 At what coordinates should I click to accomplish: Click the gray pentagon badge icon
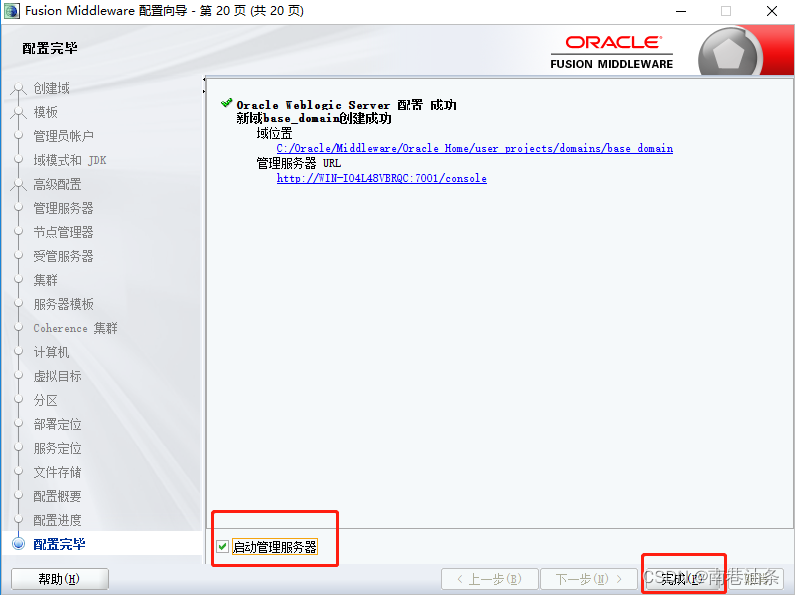tap(730, 54)
